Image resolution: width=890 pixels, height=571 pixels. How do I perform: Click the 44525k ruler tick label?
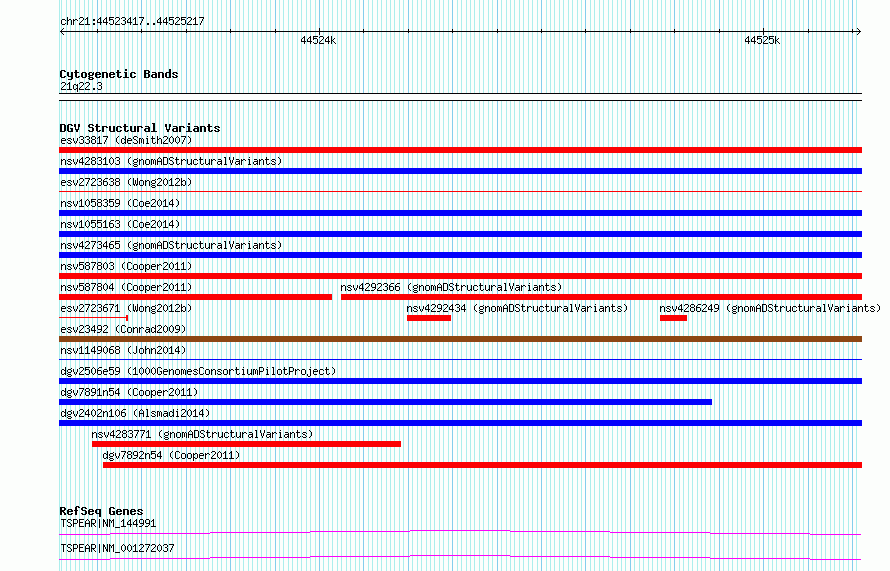[762, 40]
